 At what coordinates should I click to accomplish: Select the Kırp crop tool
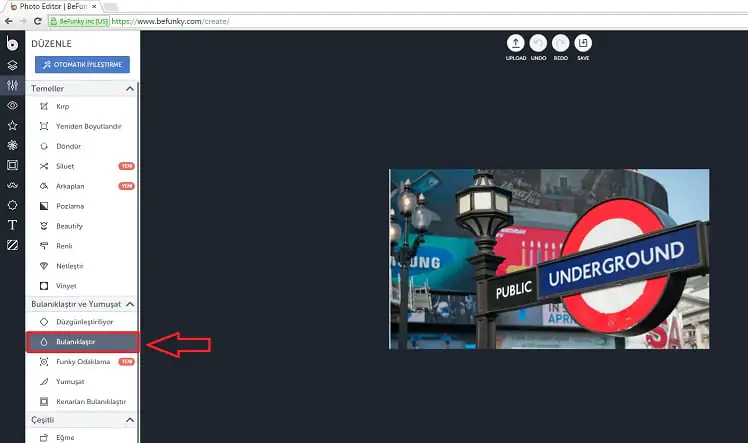click(82, 106)
